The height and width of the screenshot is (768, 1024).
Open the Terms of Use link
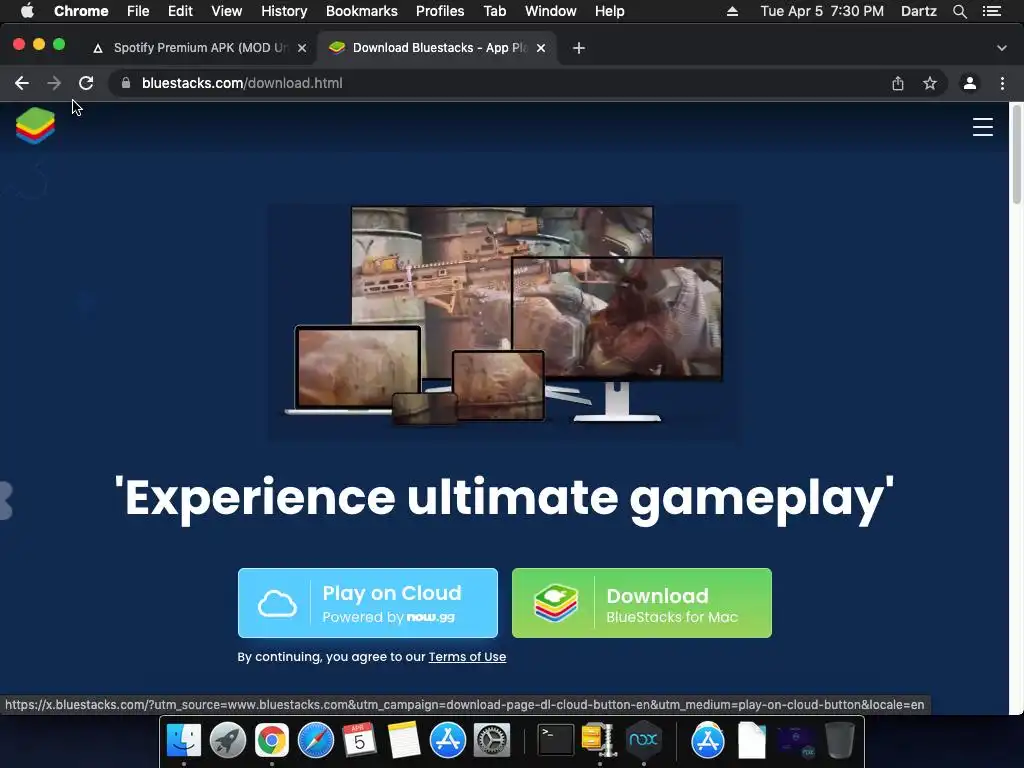467,657
